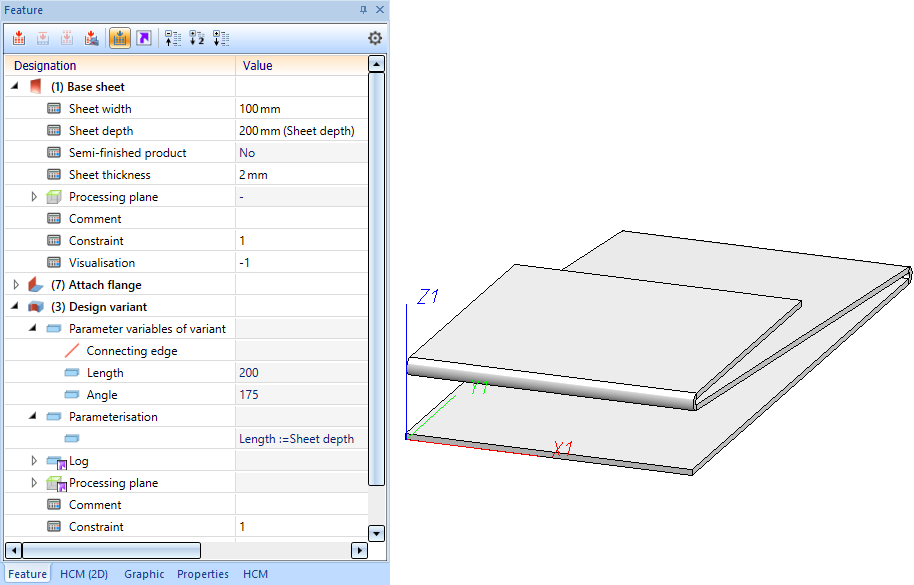Collapse Parameter variables of variant
Screen dimensions: 914x585
34,329
